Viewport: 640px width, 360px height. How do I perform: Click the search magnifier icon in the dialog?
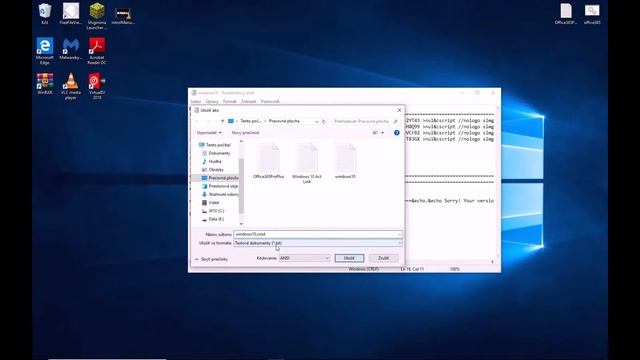[x=395, y=121]
